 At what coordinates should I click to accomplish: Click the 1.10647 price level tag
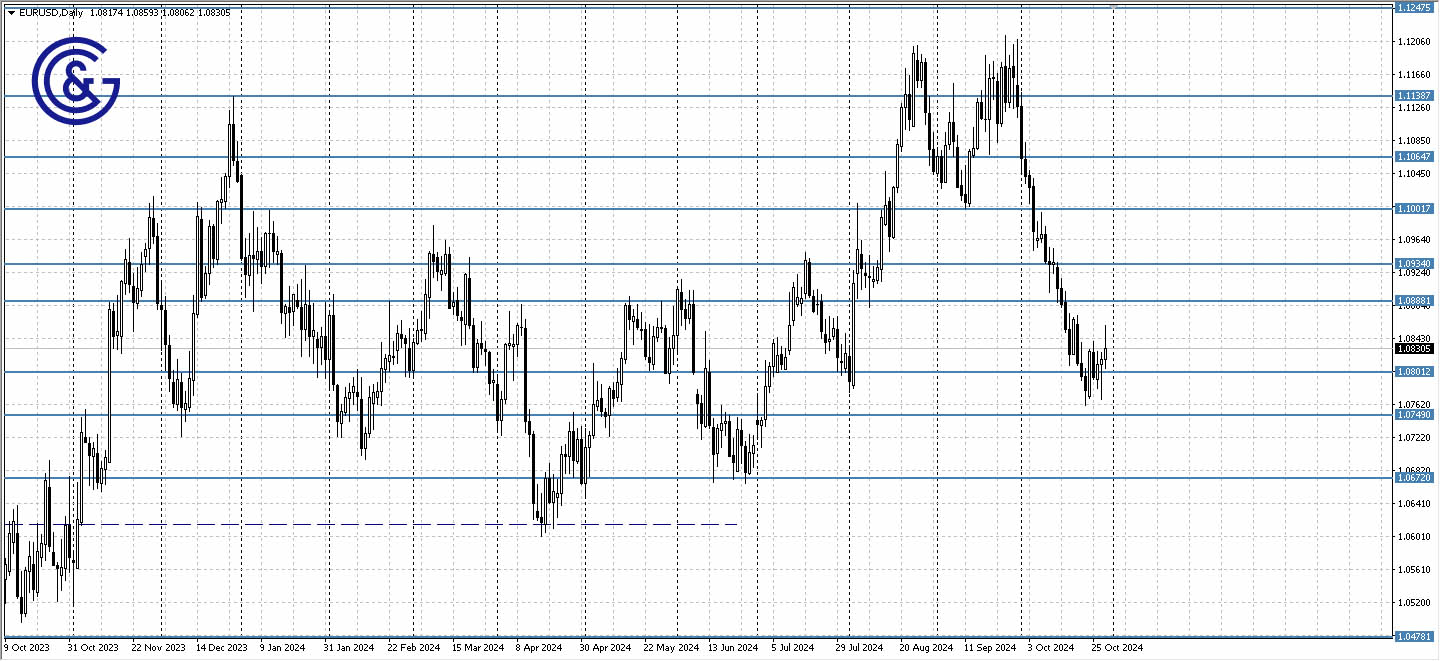pos(1416,156)
